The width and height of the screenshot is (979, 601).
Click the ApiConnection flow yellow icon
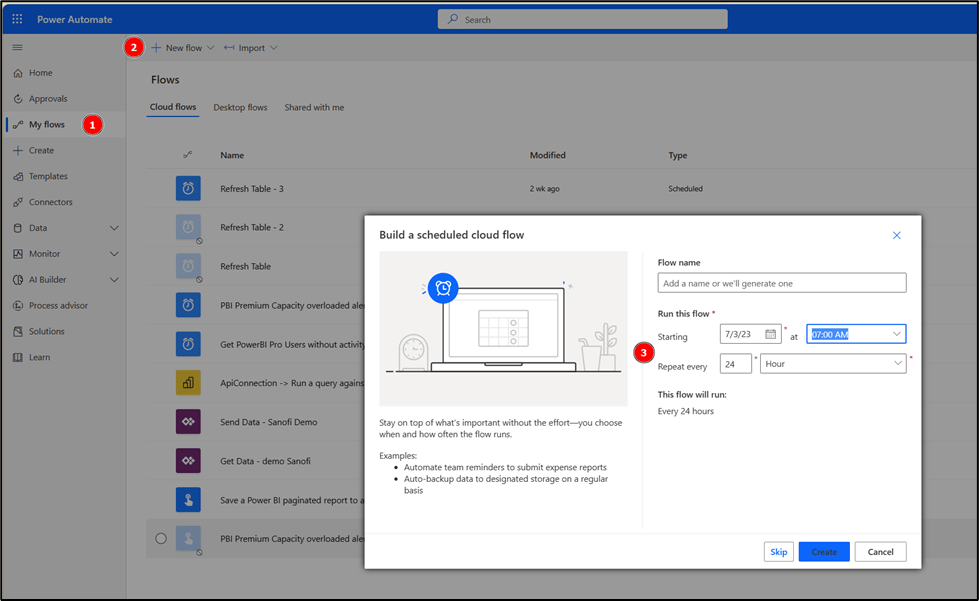(x=188, y=382)
